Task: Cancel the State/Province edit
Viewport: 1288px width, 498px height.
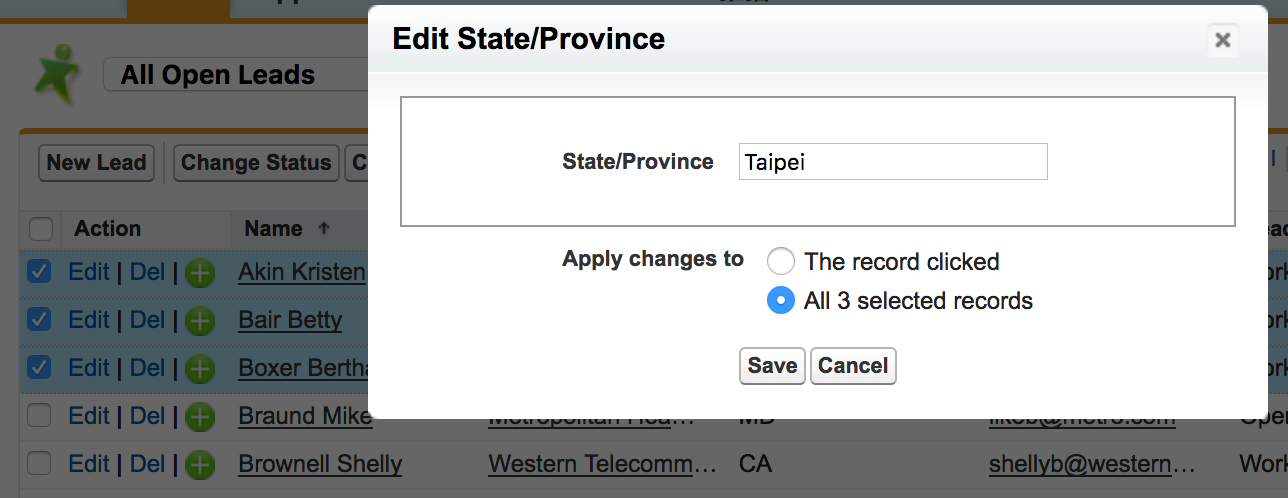Action: pyautogui.click(x=853, y=366)
